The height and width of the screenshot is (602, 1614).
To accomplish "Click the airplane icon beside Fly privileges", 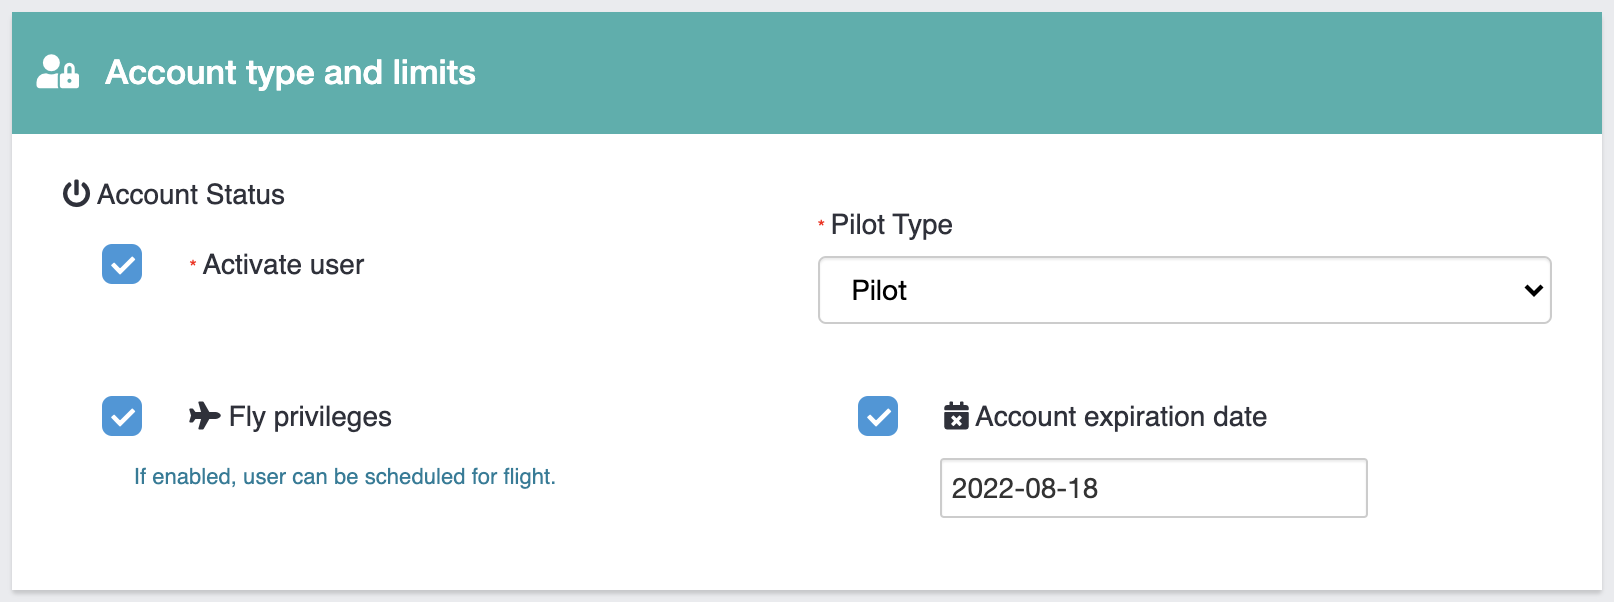I will (204, 415).
